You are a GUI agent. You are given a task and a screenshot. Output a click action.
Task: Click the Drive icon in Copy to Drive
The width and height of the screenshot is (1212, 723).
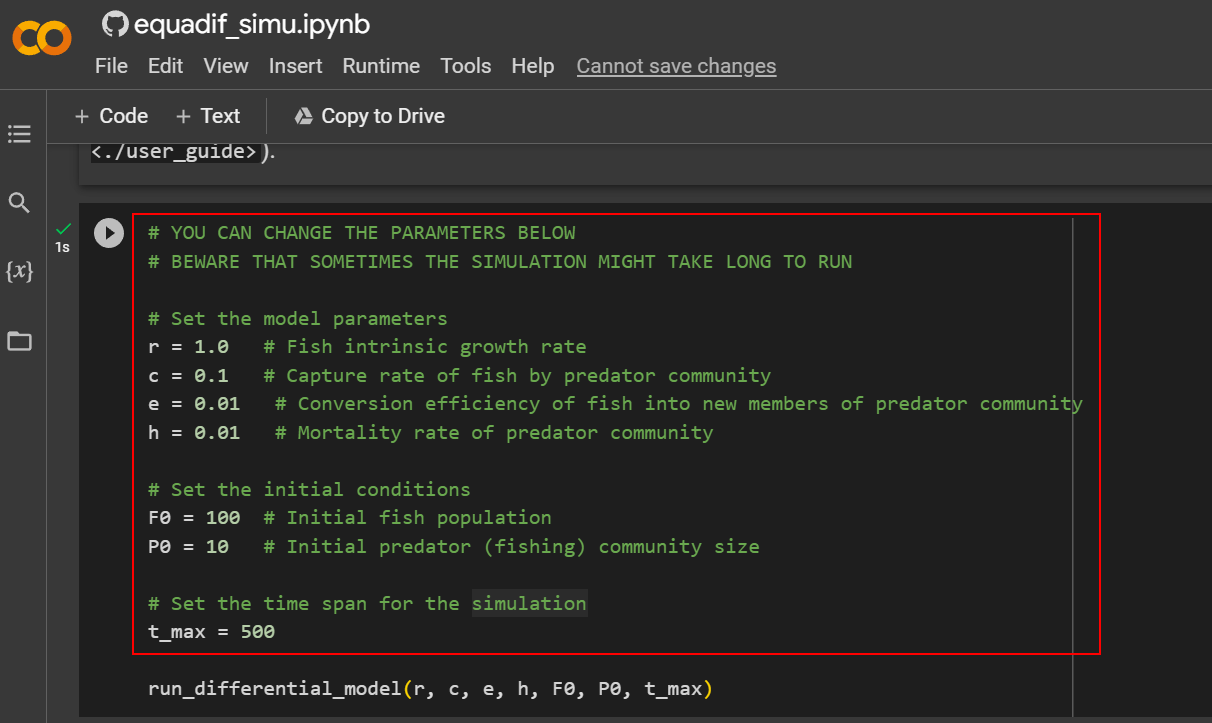(303, 116)
